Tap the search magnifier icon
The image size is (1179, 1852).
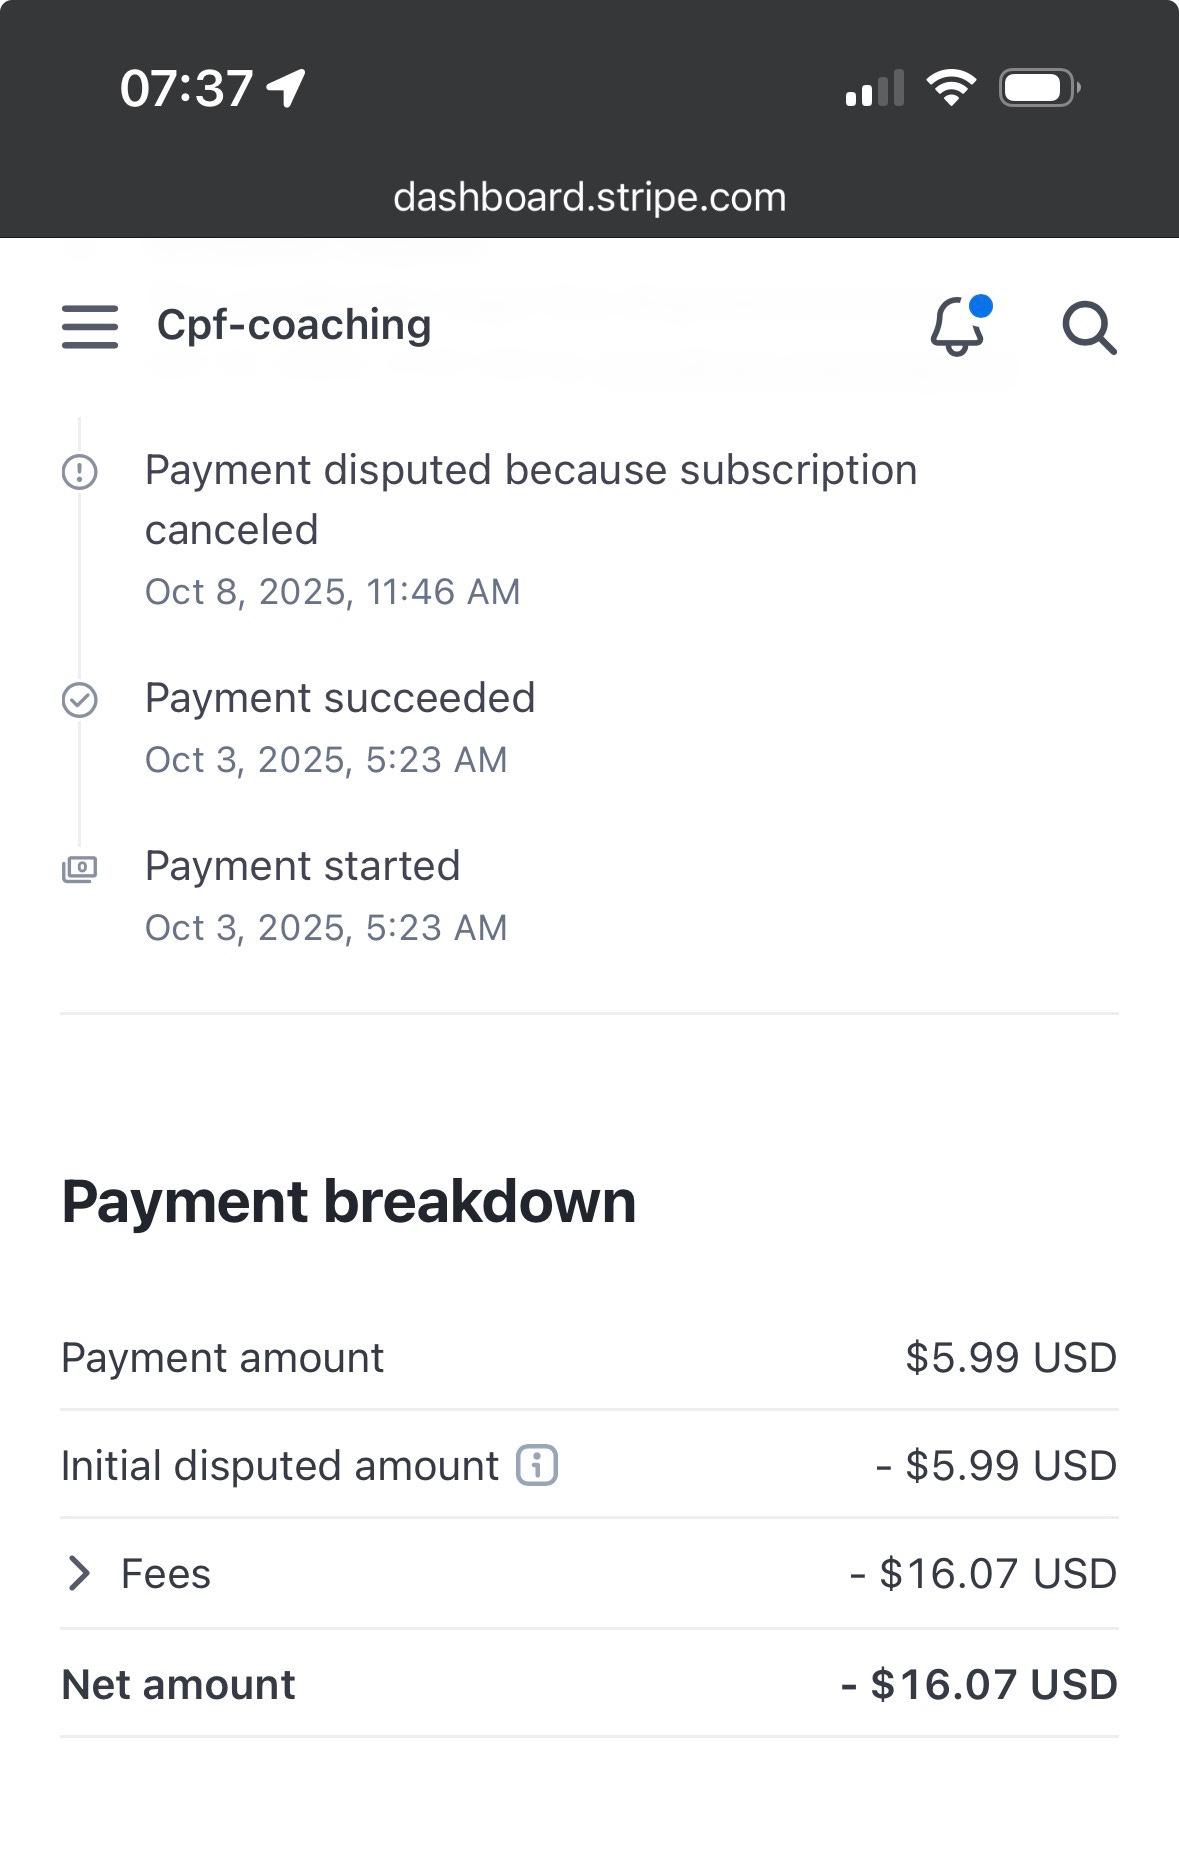click(x=1088, y=328)
